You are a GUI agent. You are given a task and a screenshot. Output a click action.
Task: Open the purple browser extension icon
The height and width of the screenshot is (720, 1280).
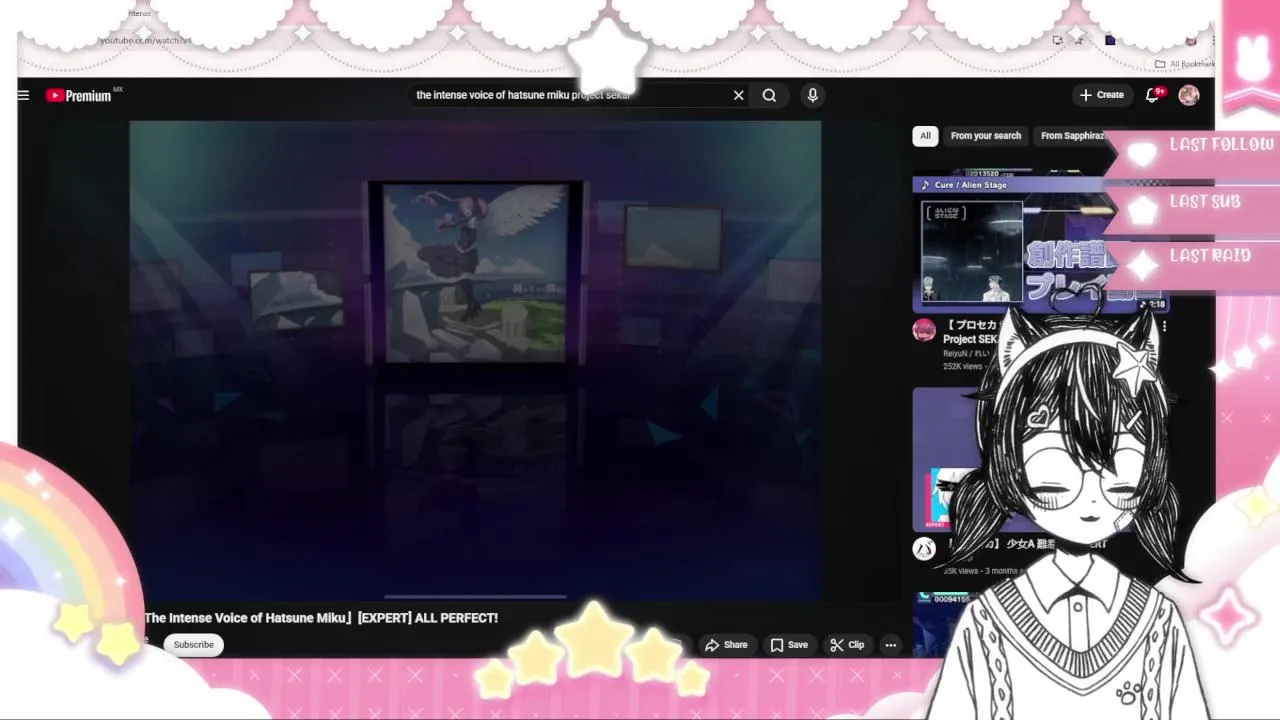click(1110, 40)
